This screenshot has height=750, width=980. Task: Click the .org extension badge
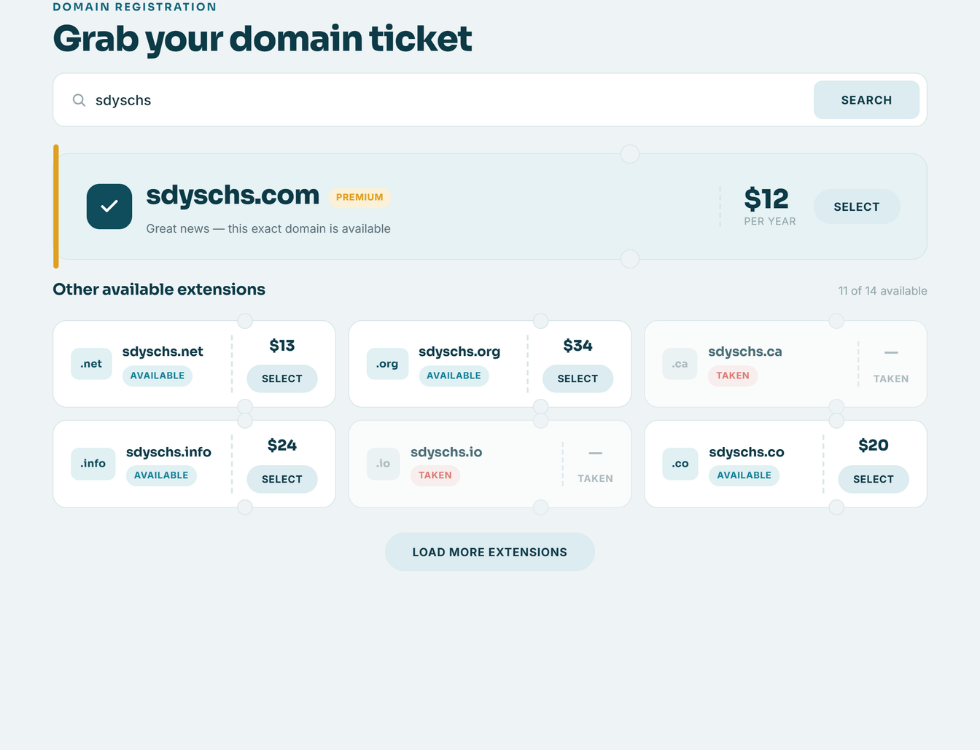point(388,364)
